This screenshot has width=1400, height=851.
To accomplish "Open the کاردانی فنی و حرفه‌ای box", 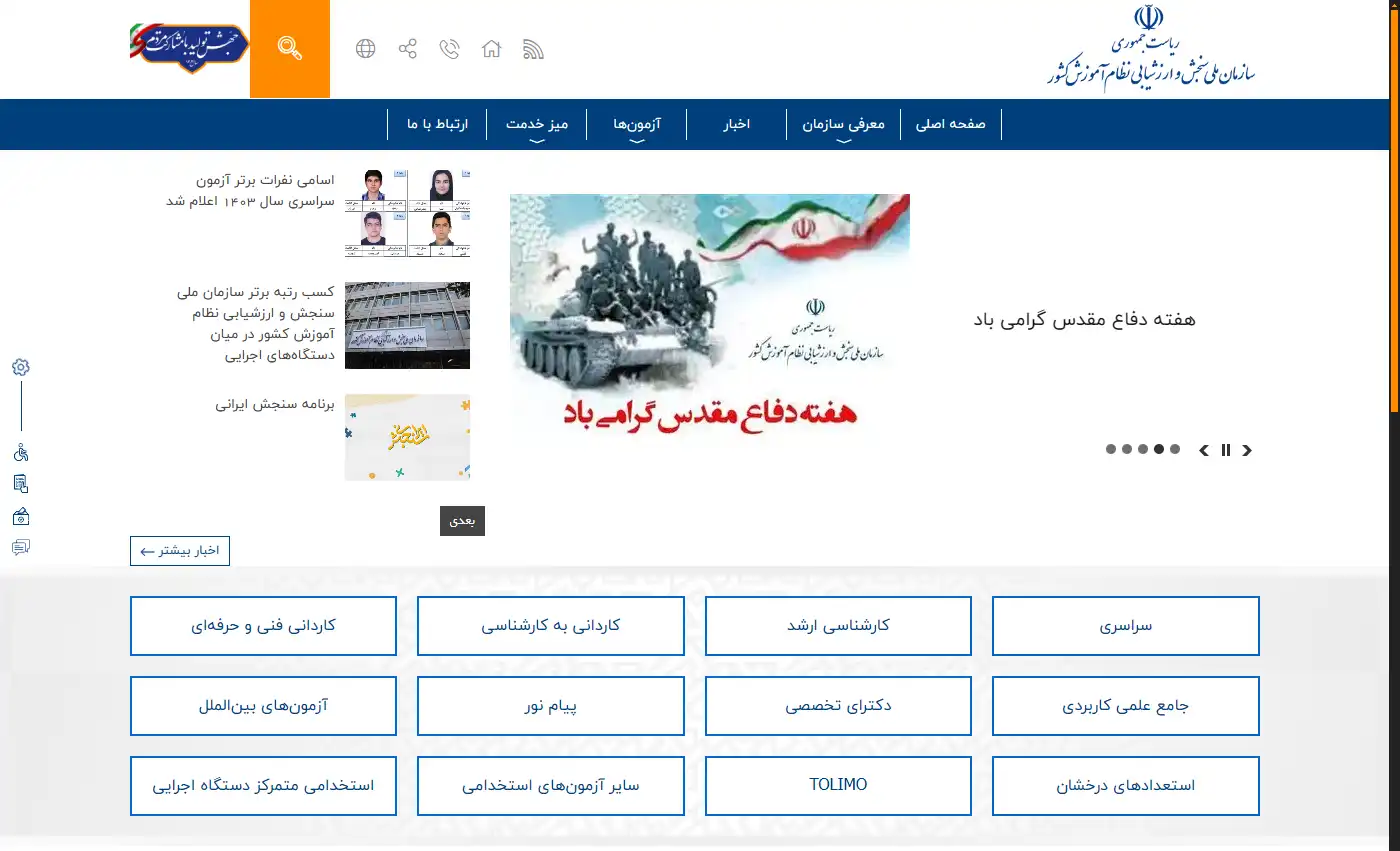I will coord(263,626).
